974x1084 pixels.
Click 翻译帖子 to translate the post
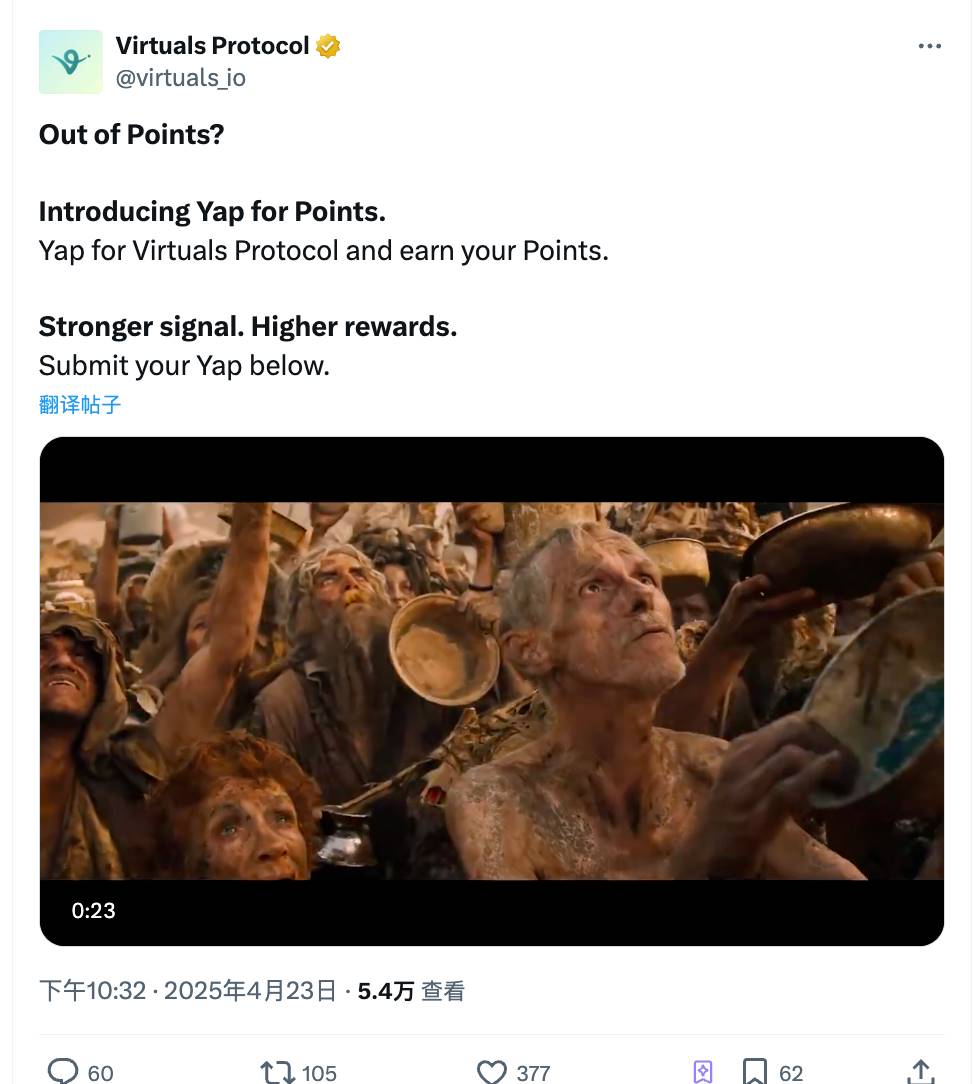coord(80,405)
